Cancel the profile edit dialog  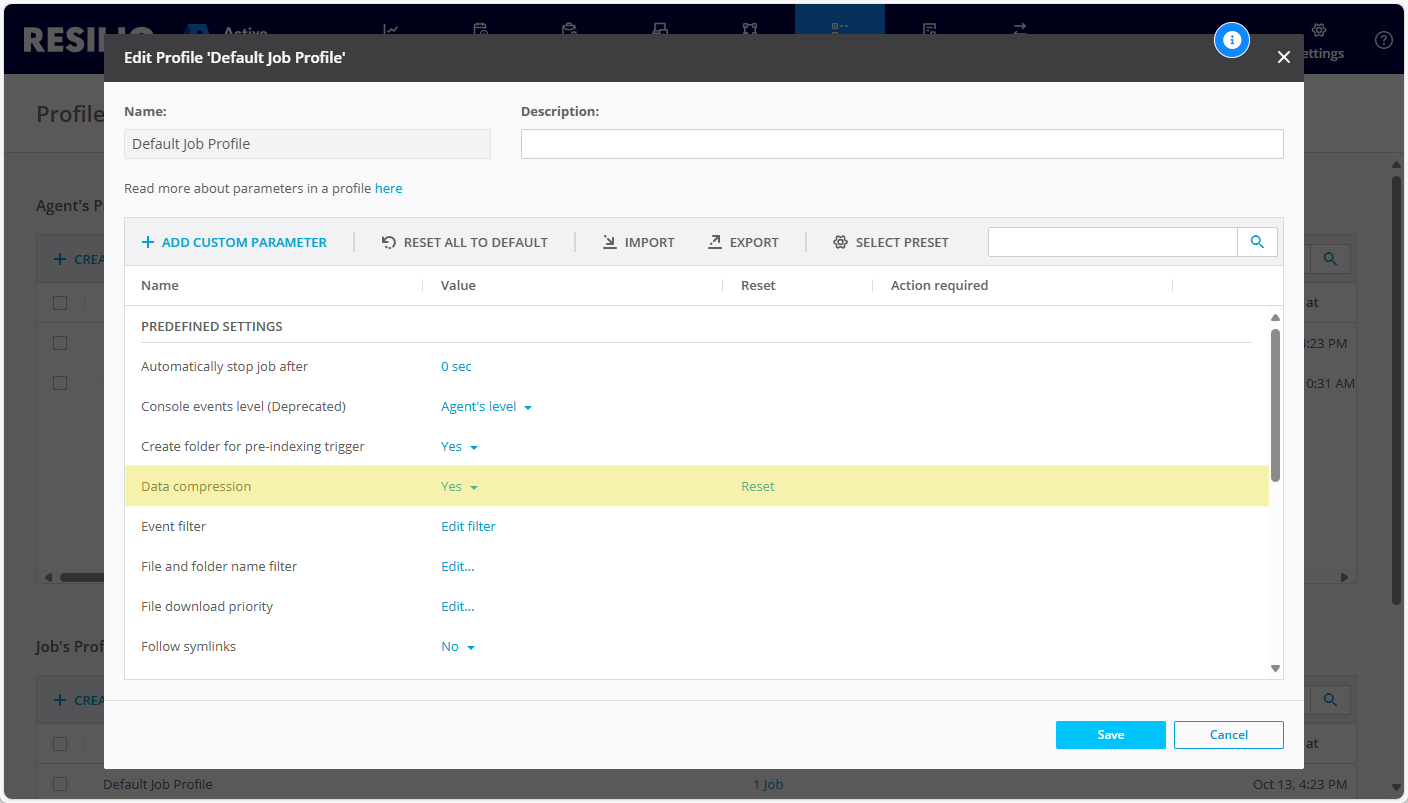1228,735
